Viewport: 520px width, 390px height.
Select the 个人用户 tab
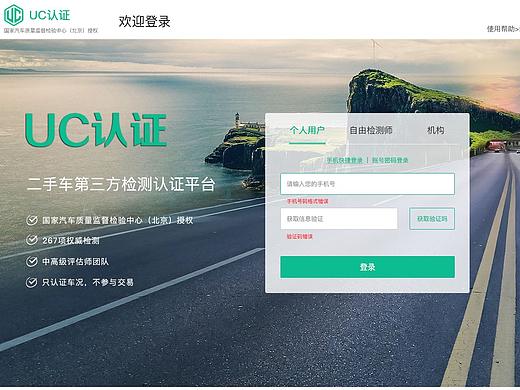tap(307, 130)
